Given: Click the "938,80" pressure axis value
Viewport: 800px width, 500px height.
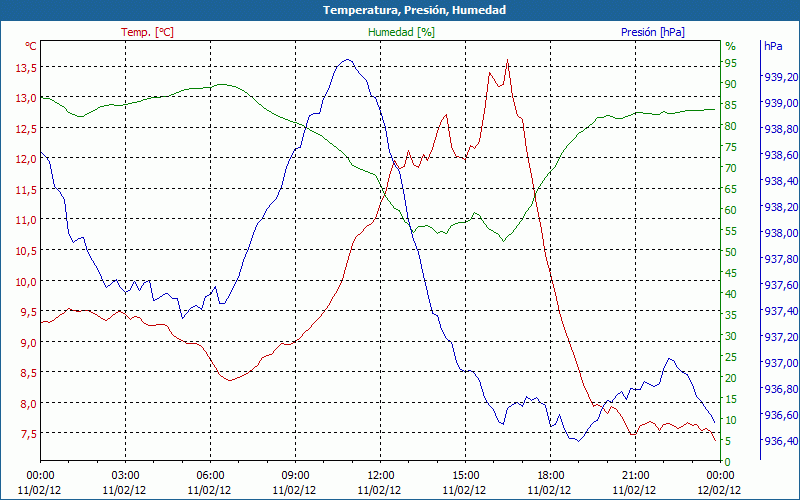Looking at the screenshot, I should coord(781,129).
